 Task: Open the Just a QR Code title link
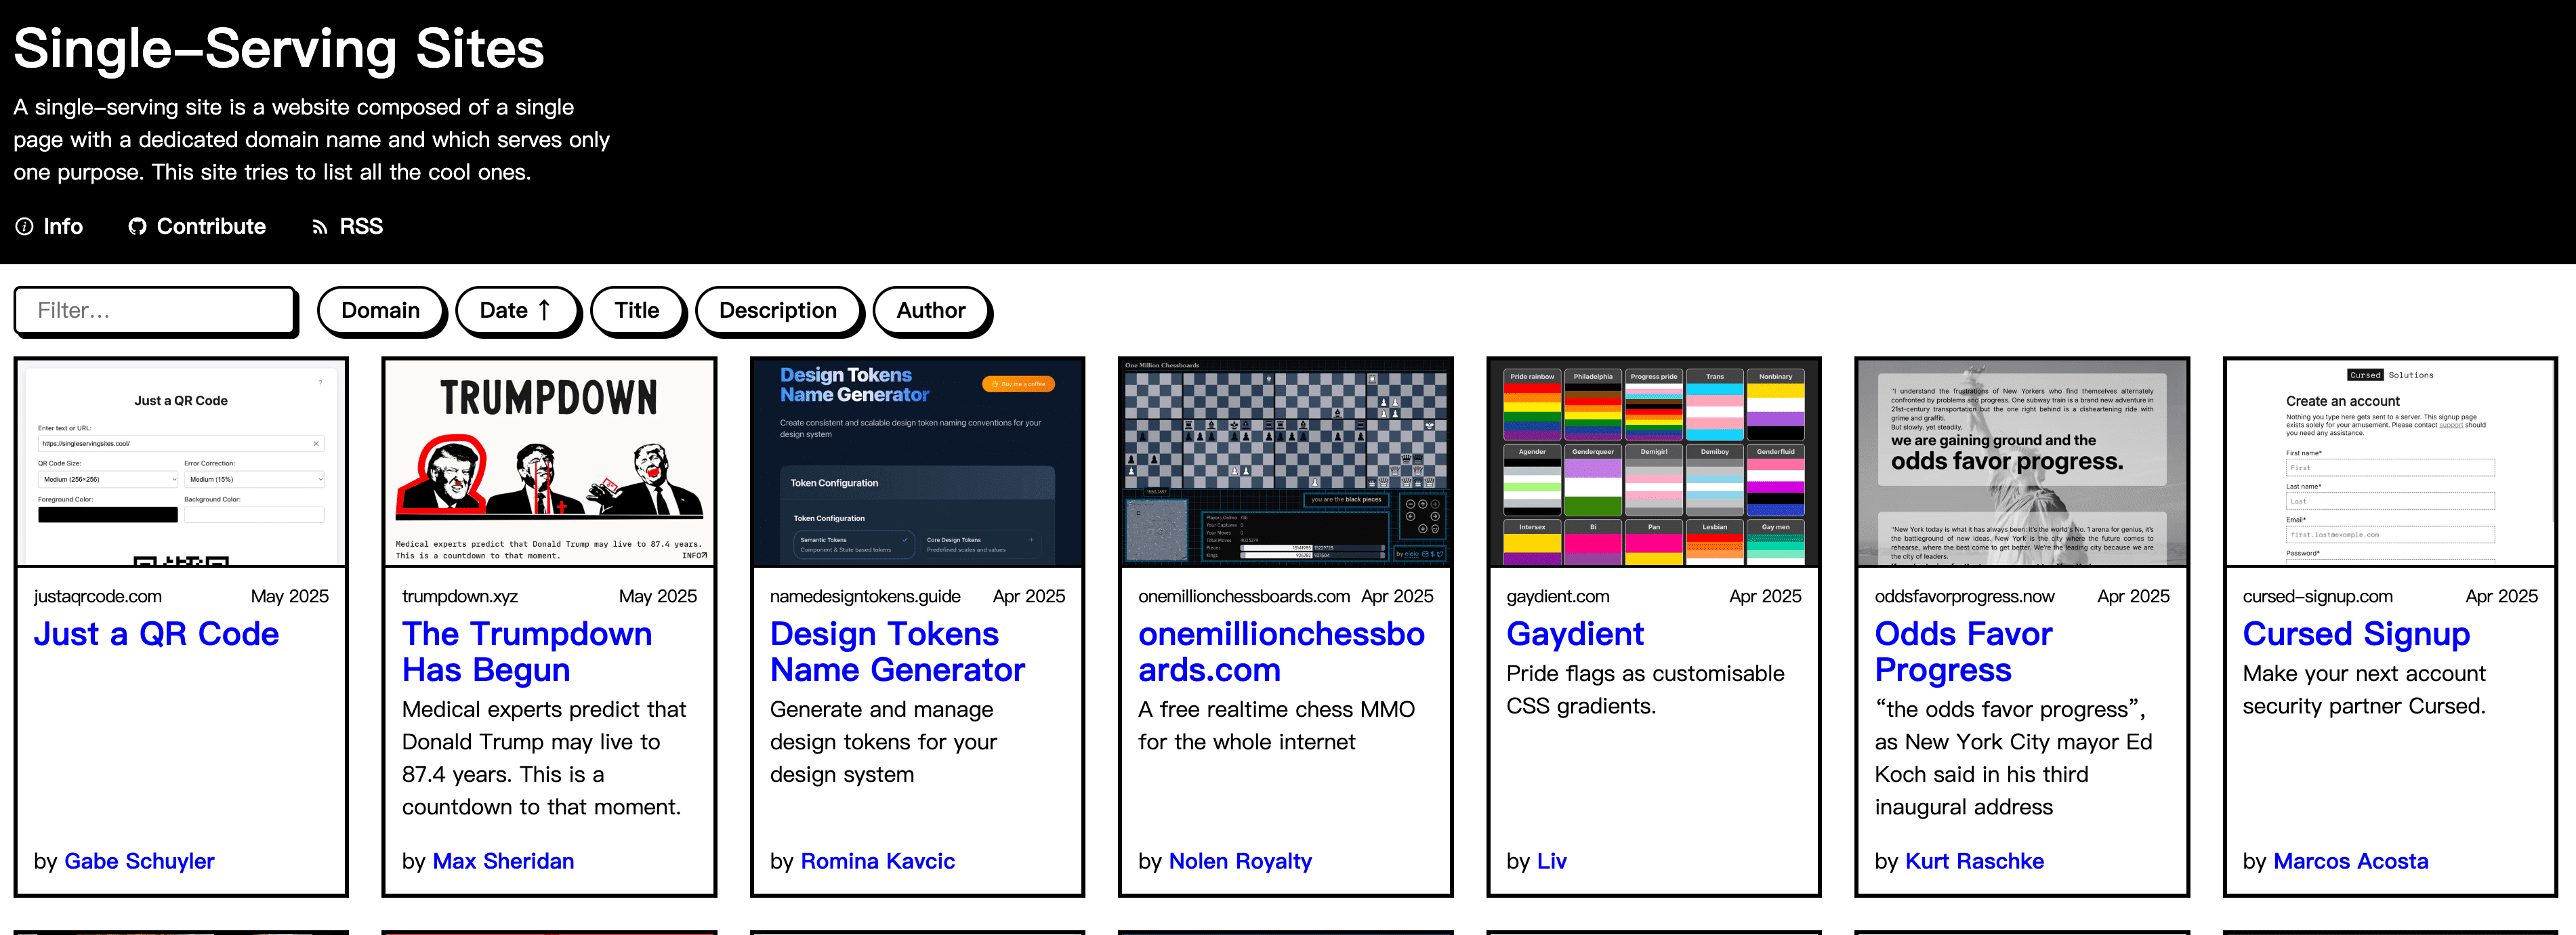tap(156, 634)
